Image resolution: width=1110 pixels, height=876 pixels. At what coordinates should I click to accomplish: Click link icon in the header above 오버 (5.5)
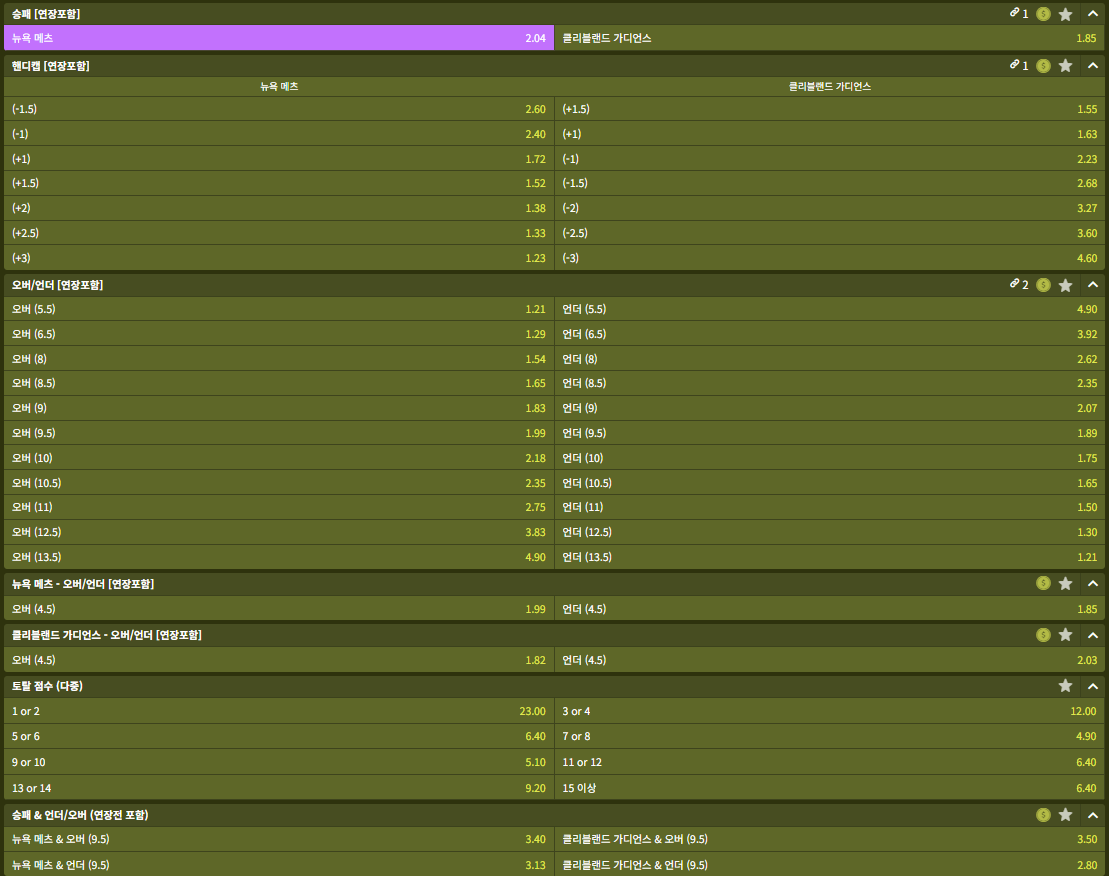[x=1014, y=284]
